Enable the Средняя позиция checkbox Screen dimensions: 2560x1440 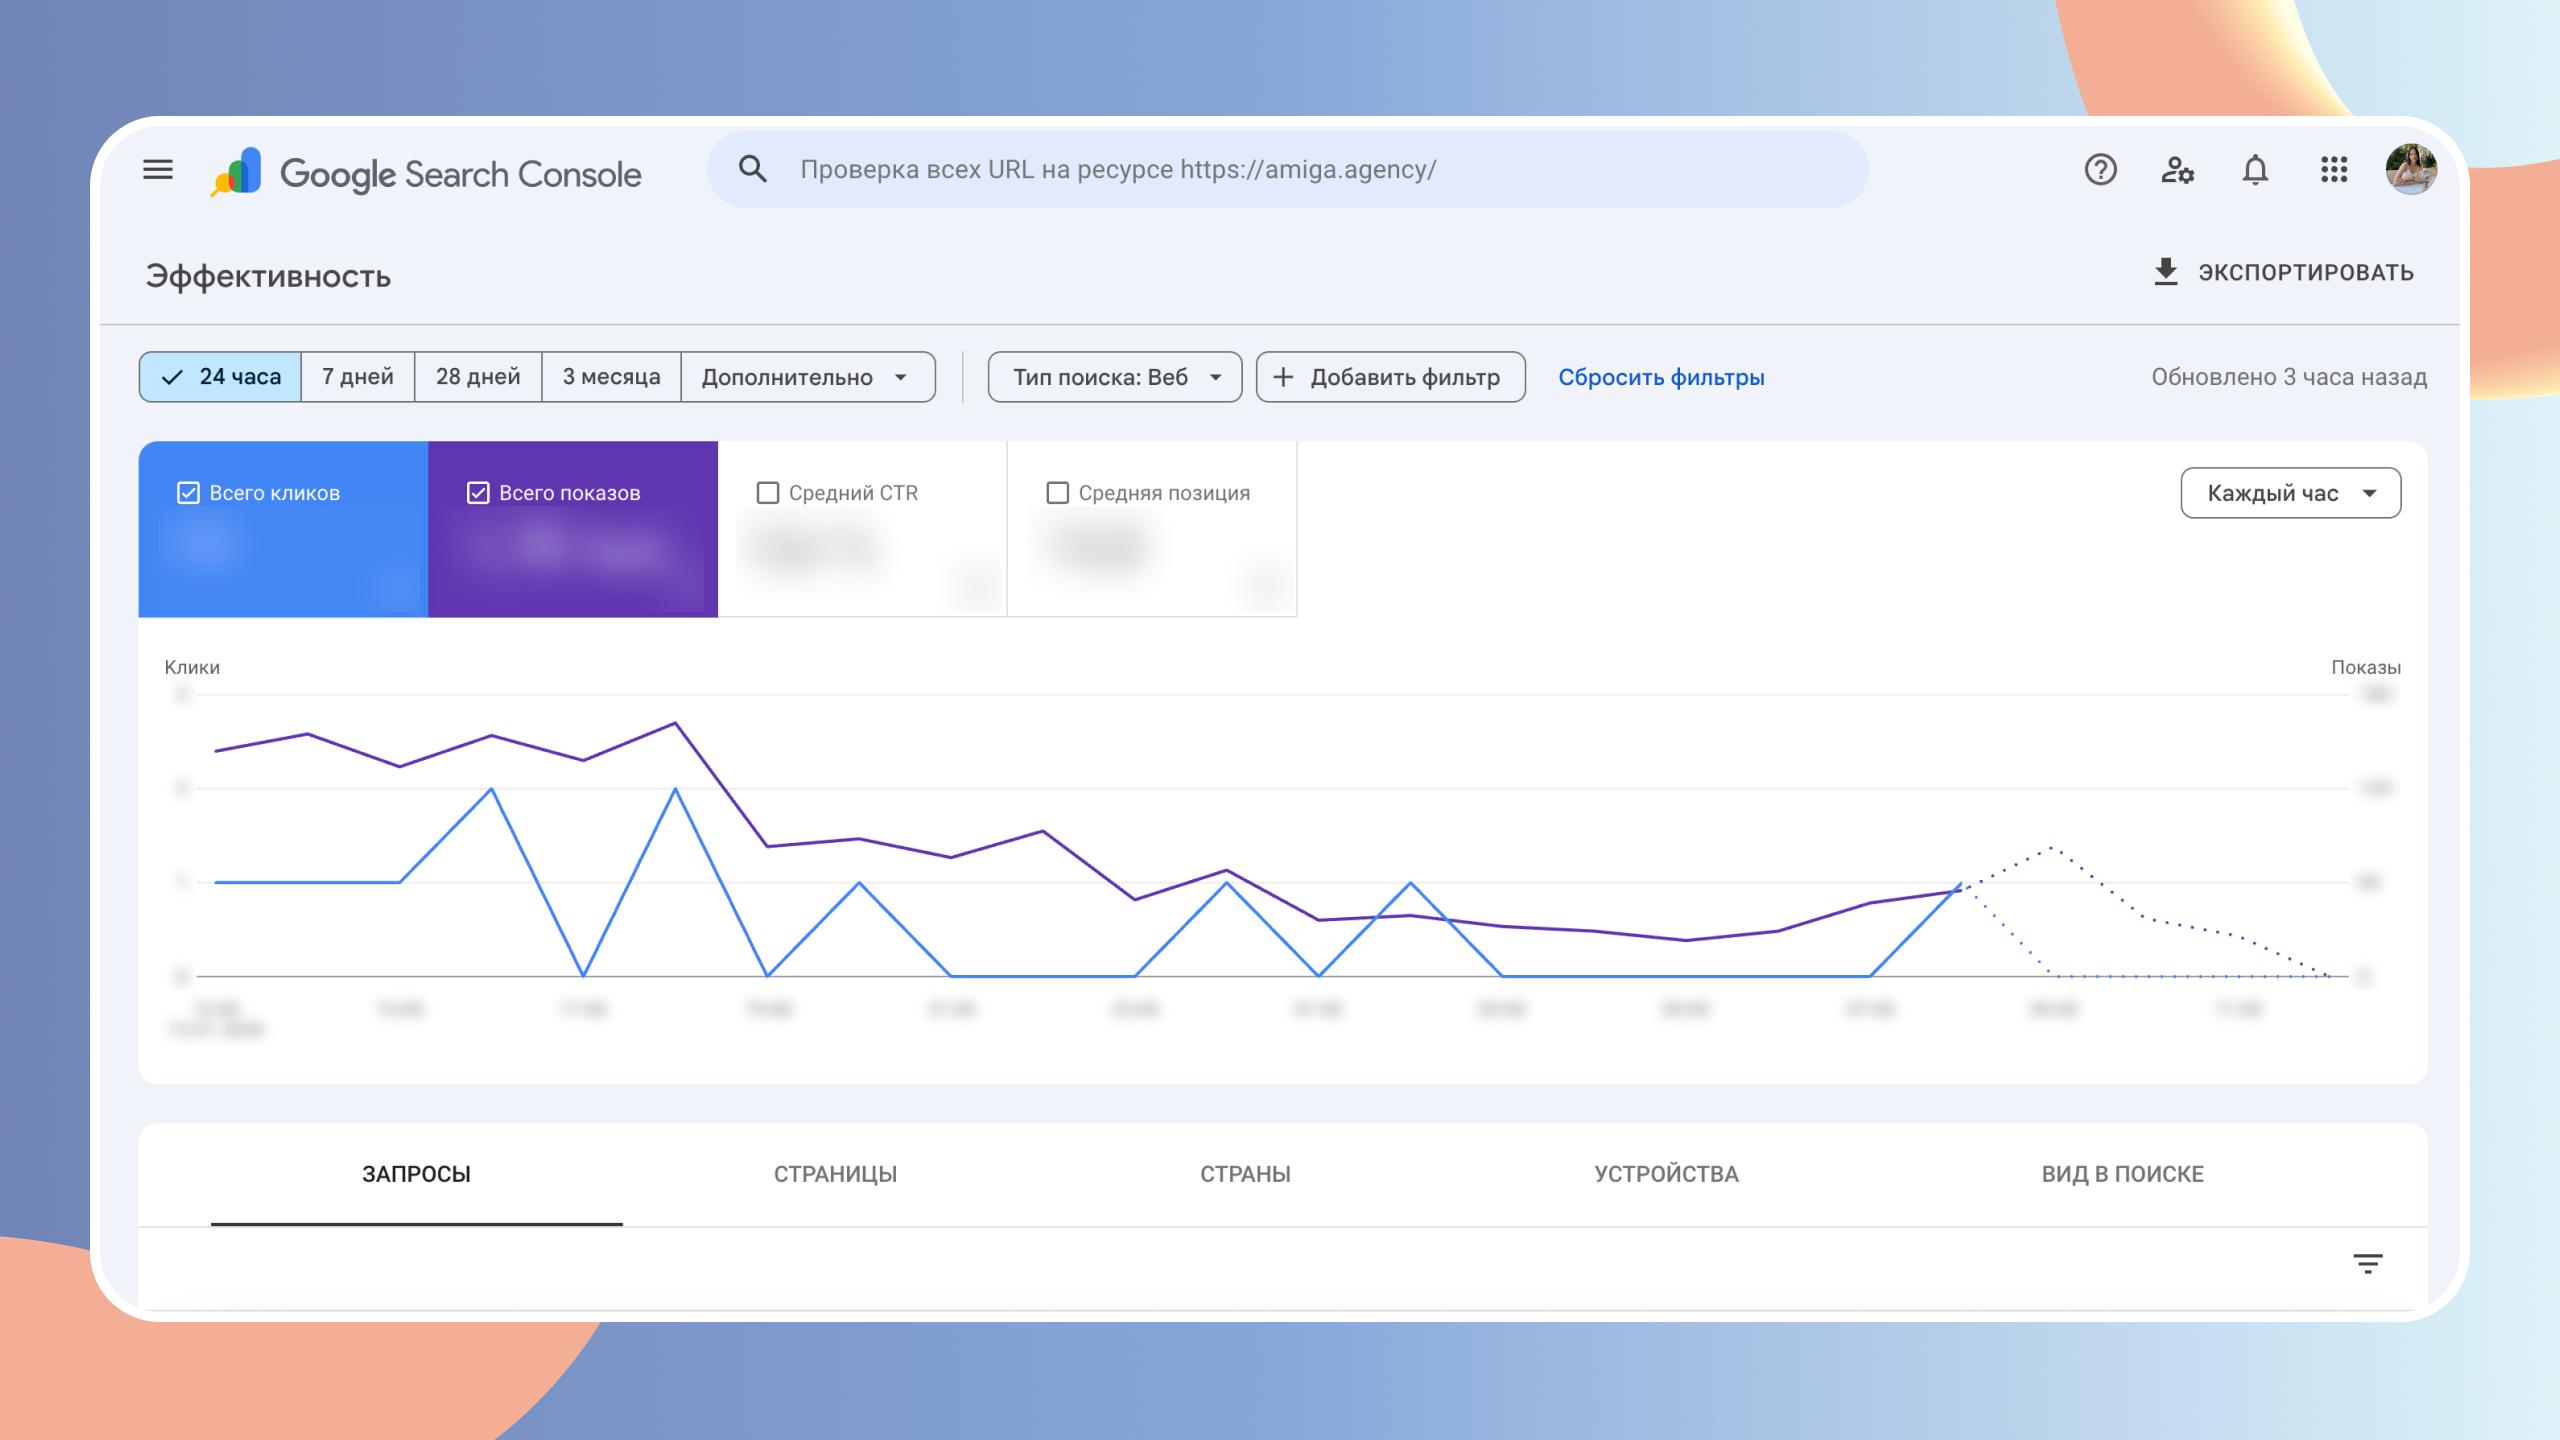(x=1057, y=493)
